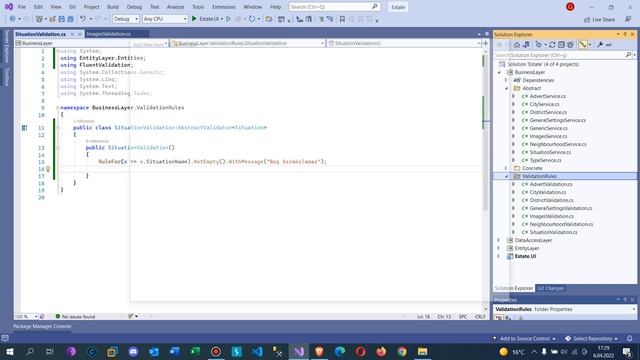Open the Analyze menu
640x360 pixels.
coord(175,7)
